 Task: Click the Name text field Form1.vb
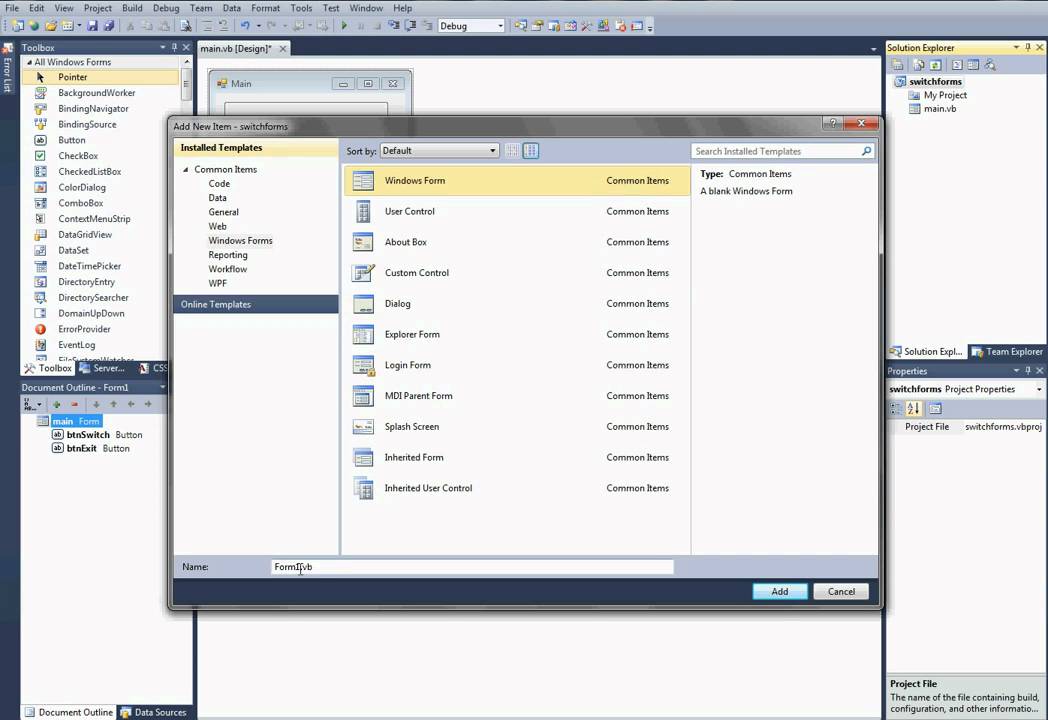(x=472, y=567)
